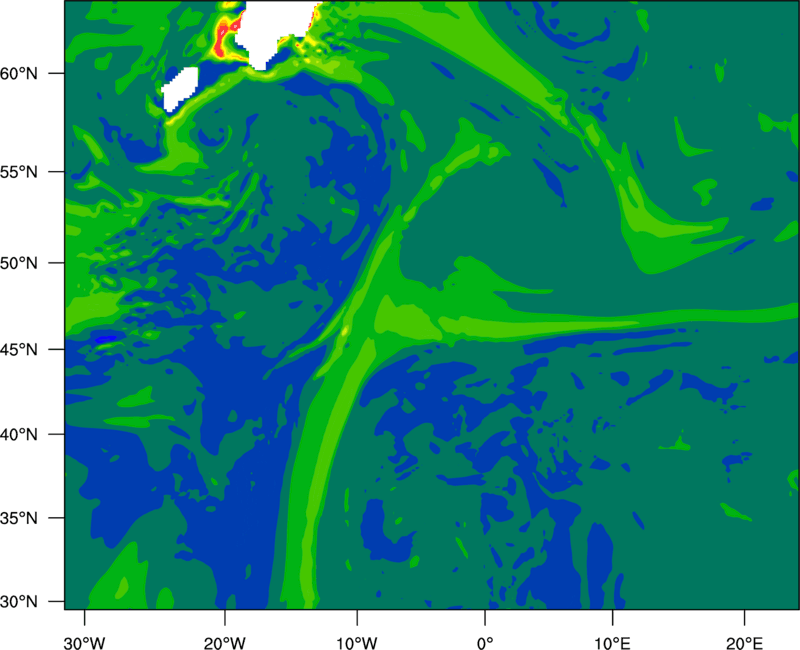The height and width of the screenshot is (650, 800).
Task: Click the 45°N latitude label
Action: [19, 349]
